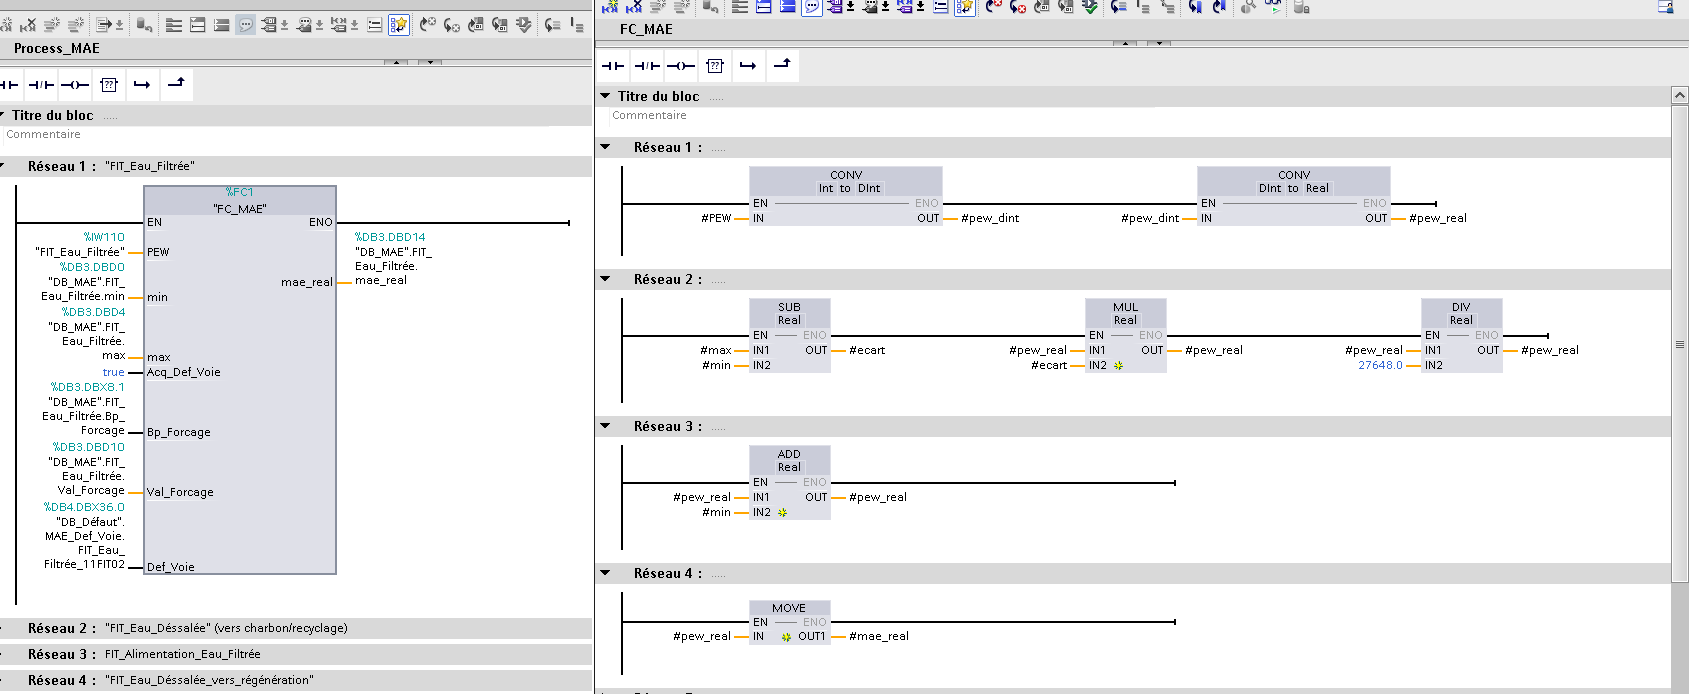This screenshot has width=1689, height=694.
Task: Click the 27648.0 constant on DIV input
Action: point(1379,365)
